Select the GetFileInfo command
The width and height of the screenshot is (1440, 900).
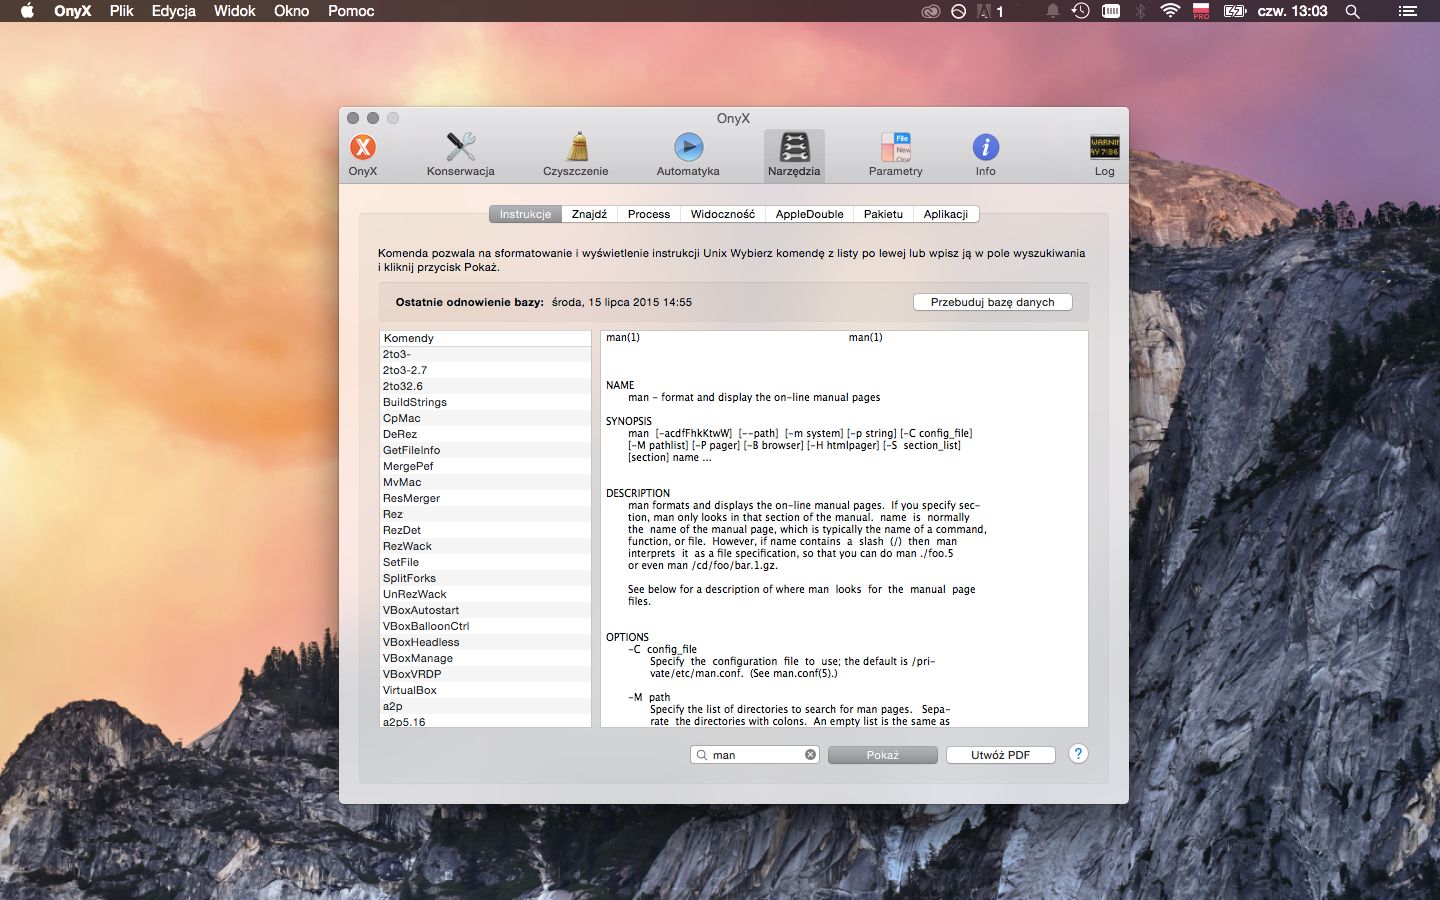tap(485, 450)
